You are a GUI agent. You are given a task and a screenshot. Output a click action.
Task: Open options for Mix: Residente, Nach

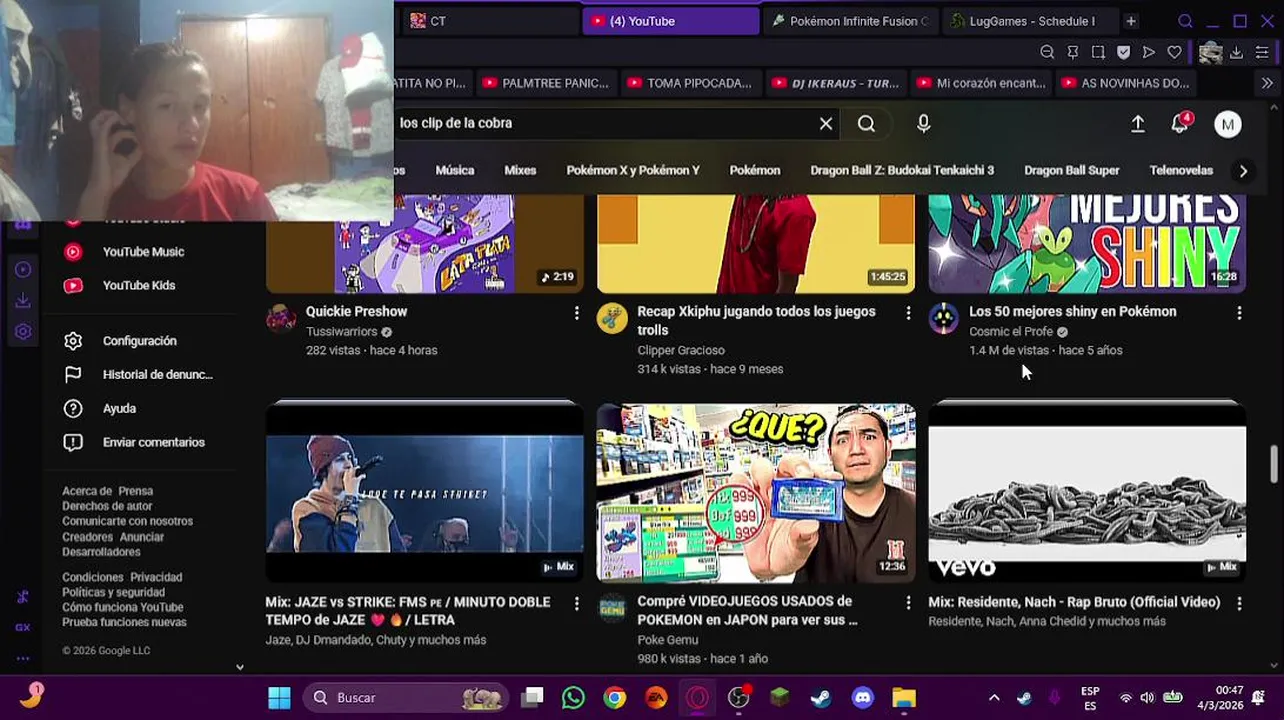point(1239,603)
